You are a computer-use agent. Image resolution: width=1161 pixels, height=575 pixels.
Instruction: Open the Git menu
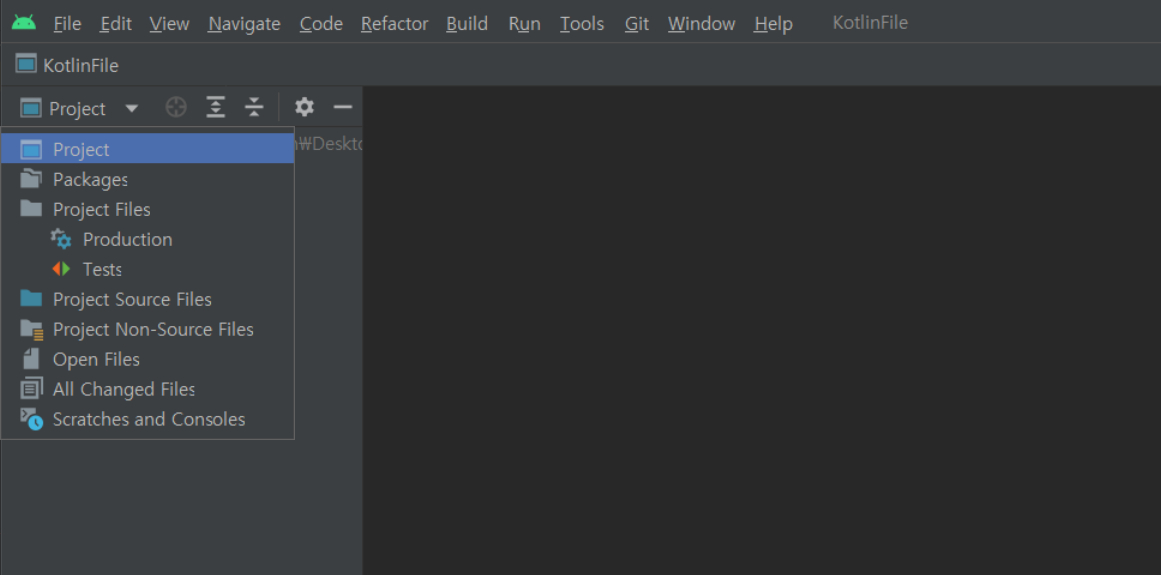click(637, 24)
